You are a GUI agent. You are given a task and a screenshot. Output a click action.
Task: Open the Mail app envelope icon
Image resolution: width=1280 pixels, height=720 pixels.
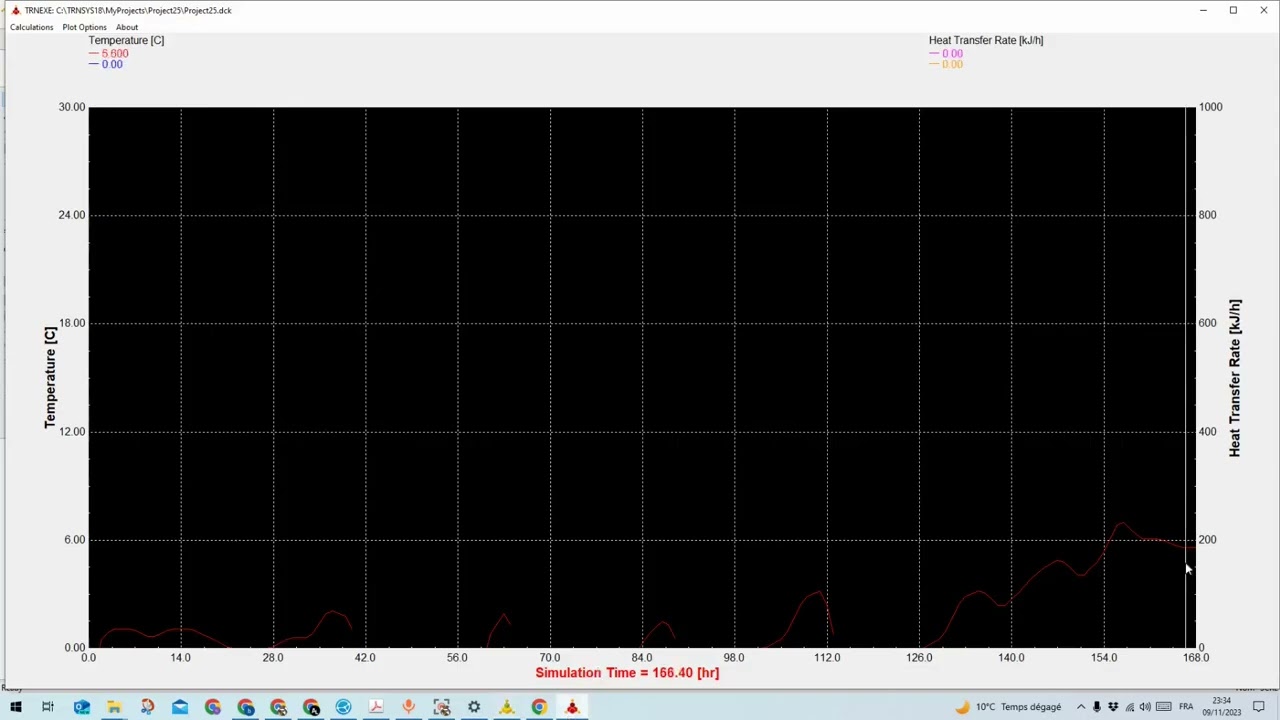180,707
